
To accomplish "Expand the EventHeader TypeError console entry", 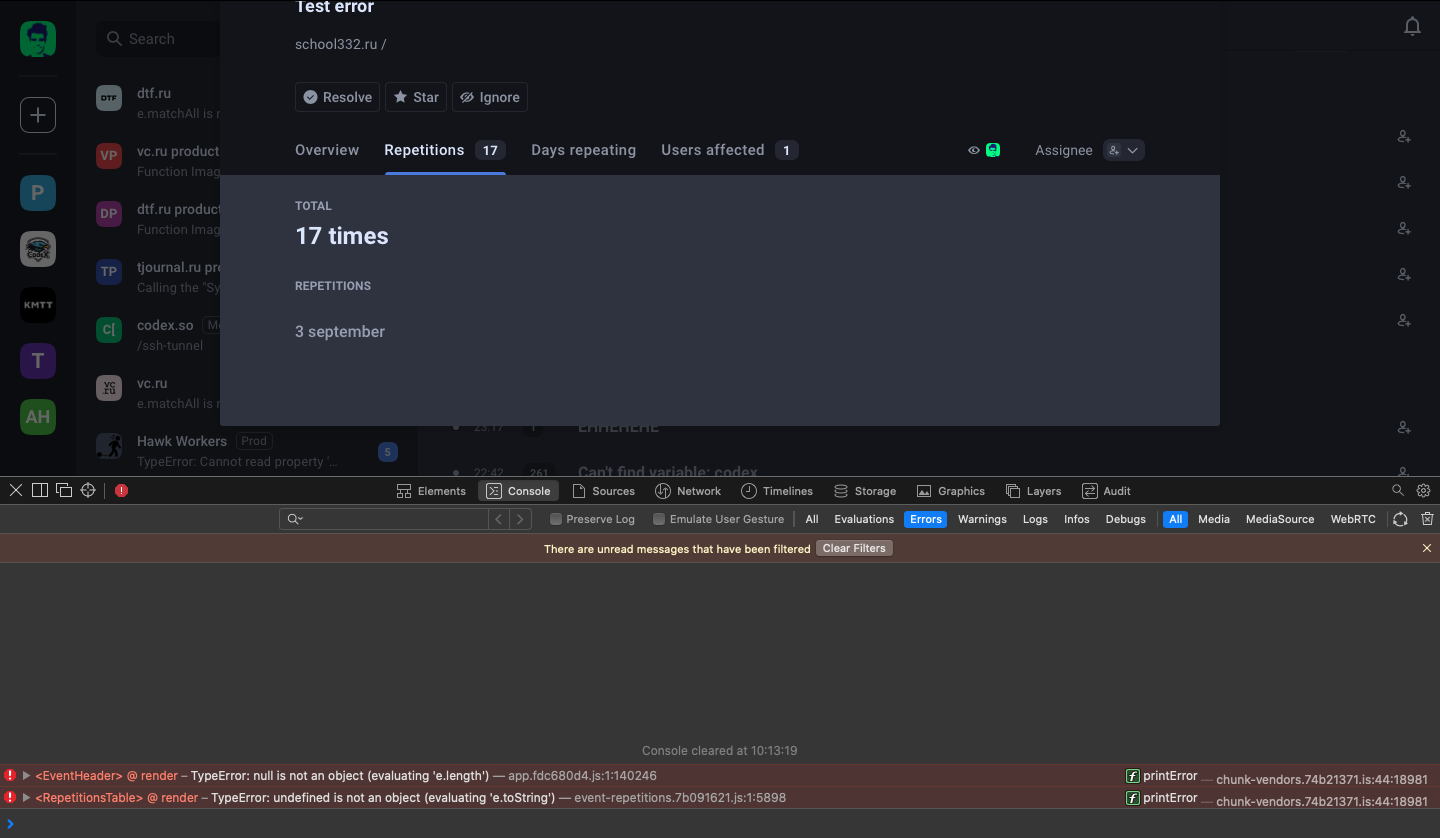I will pyautogui.click(x=25, y=775).
